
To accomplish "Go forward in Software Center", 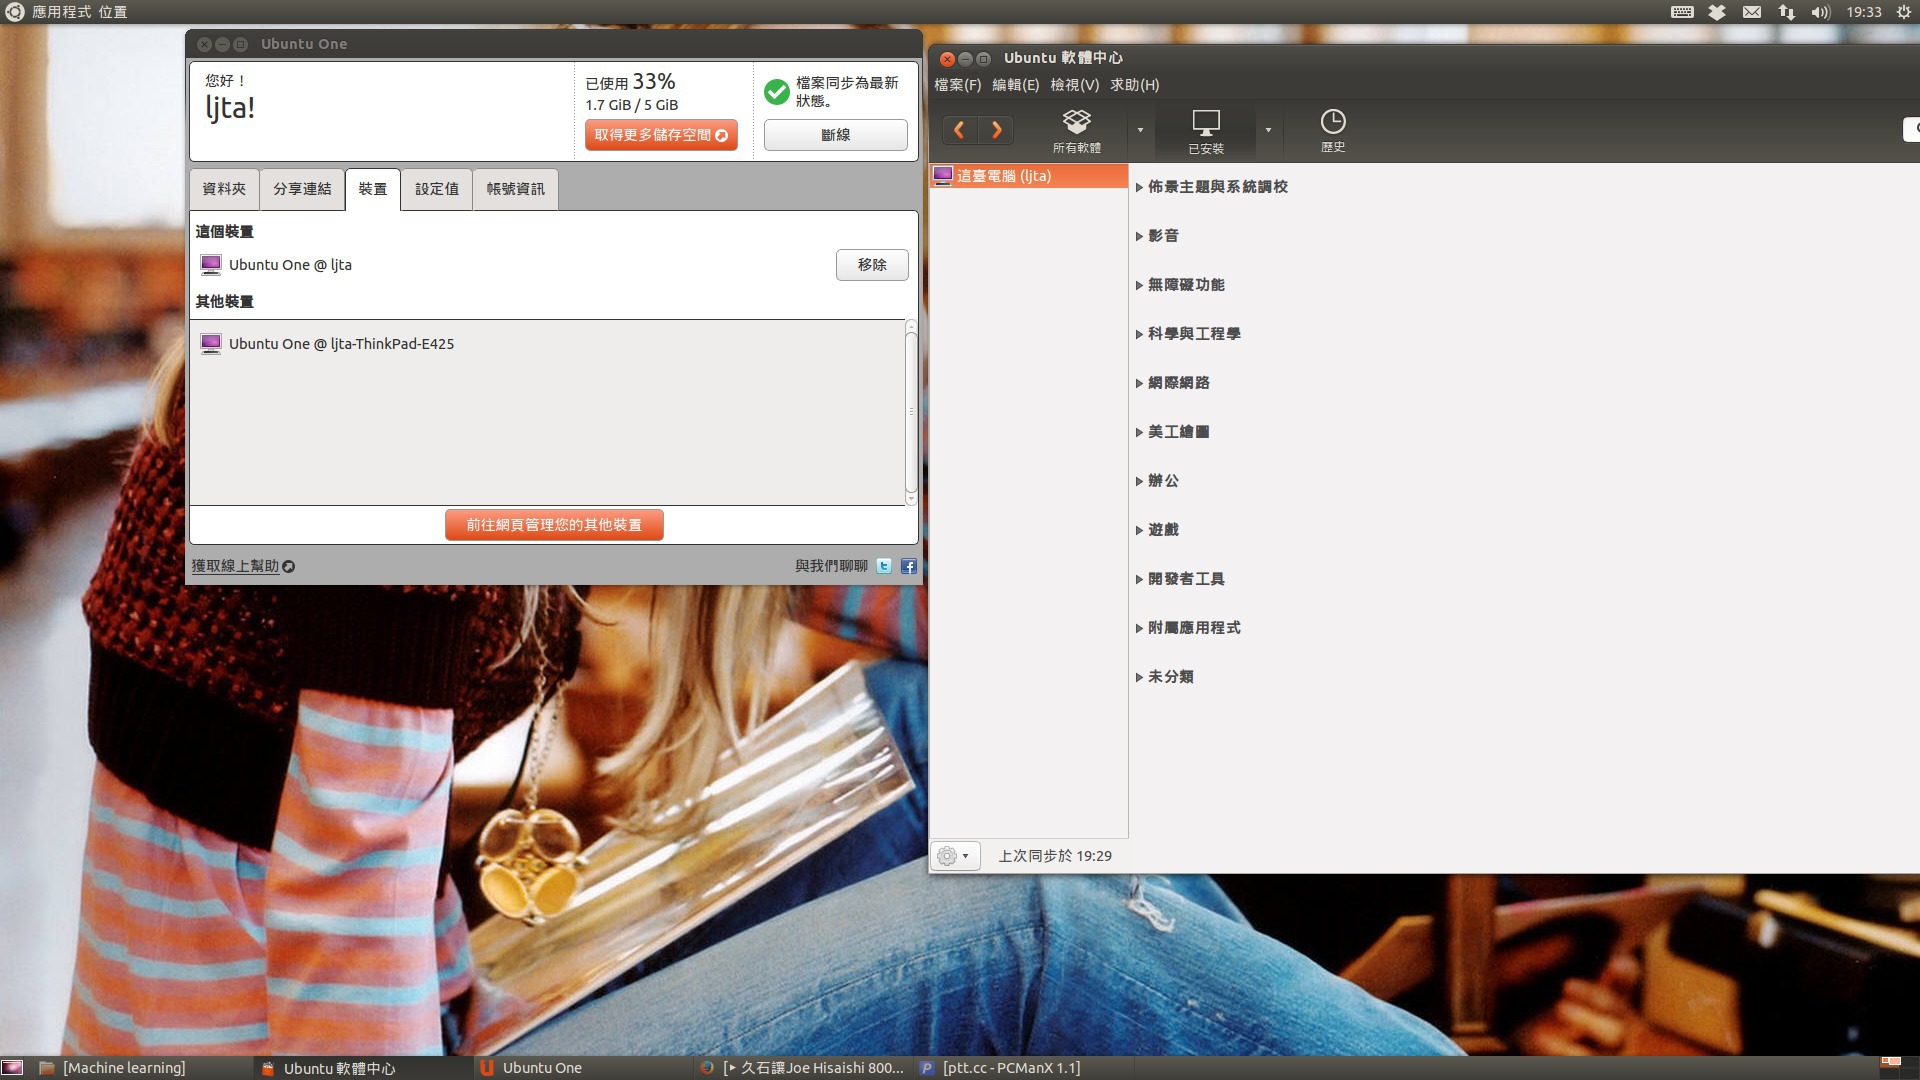I will [996, 130].
